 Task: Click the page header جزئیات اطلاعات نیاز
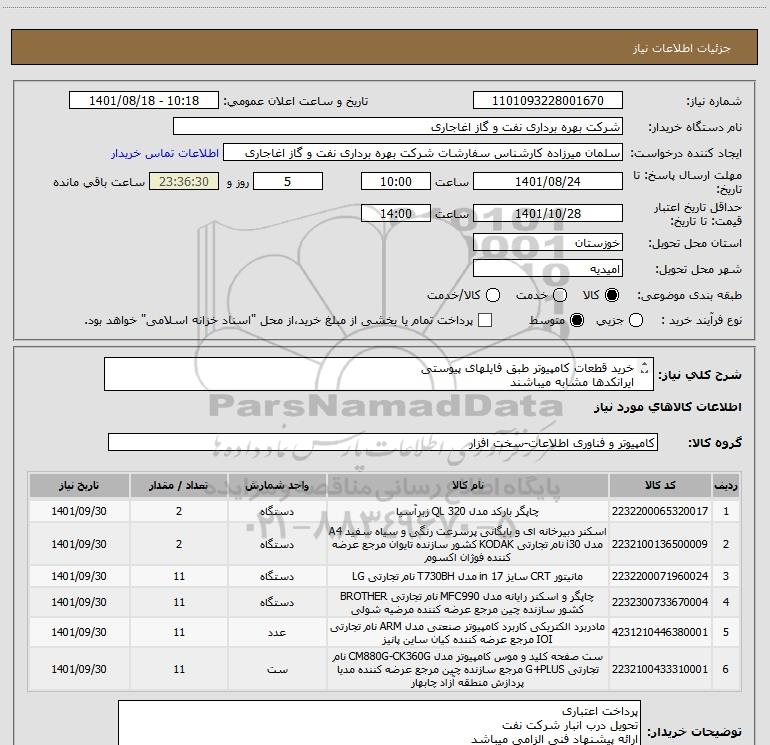coord(682,48)
